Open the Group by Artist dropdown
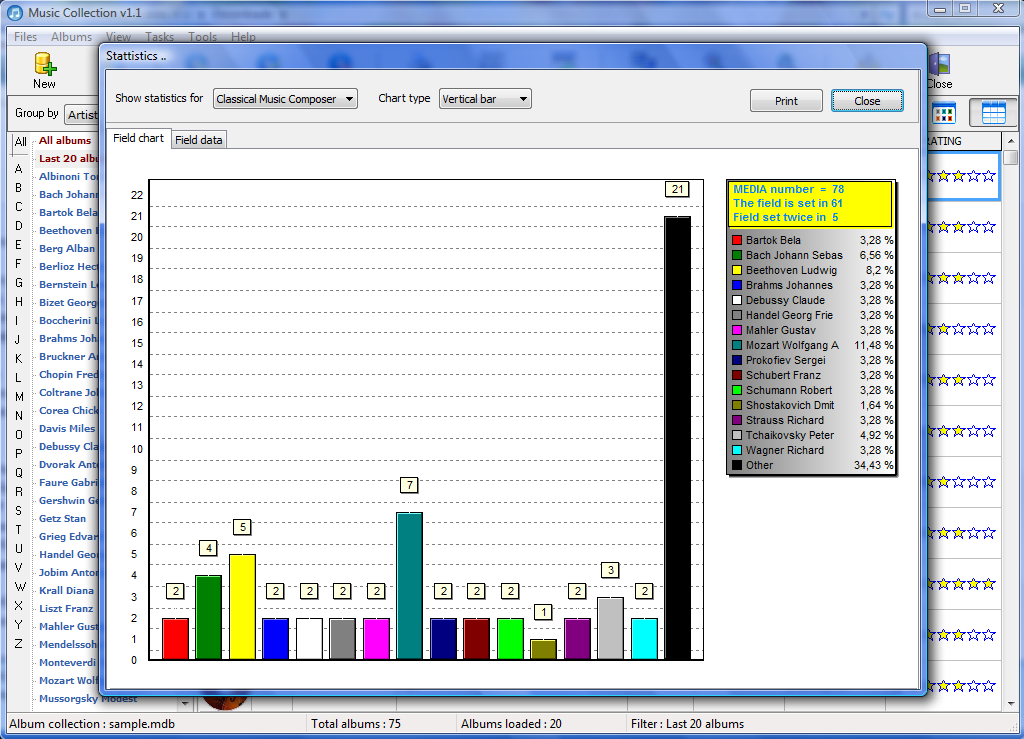Screen dimensions: 1024x739 tap(82, 115)
